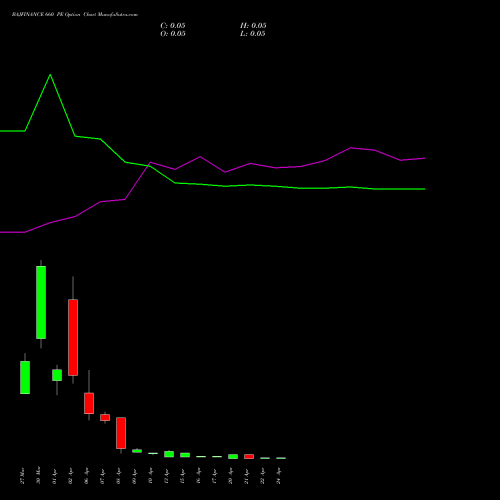Select the open value 'O: 0.05'

pyautogui.click(x=173, y=34)
